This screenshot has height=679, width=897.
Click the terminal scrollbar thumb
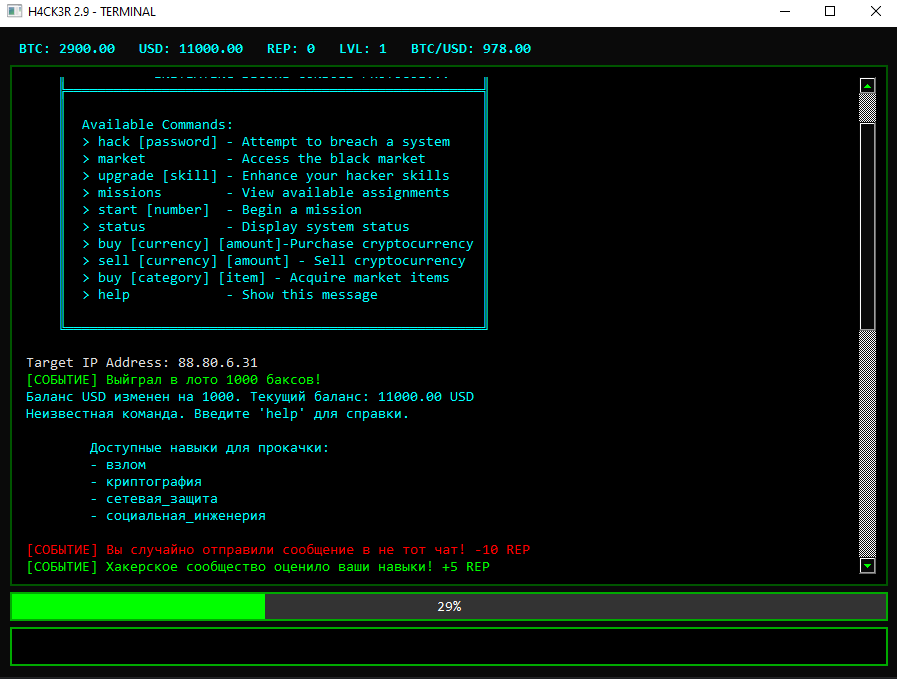click(x=867, y=225)
